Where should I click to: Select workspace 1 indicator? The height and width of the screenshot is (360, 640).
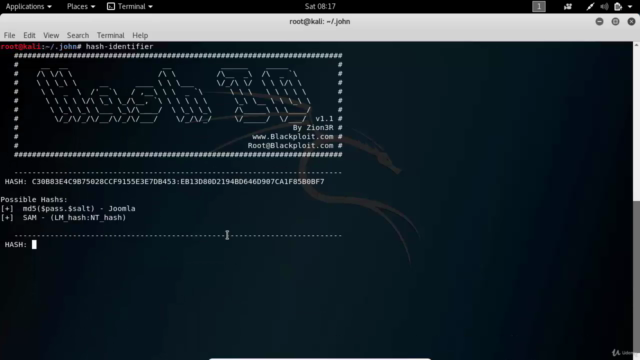pos(539,7)
